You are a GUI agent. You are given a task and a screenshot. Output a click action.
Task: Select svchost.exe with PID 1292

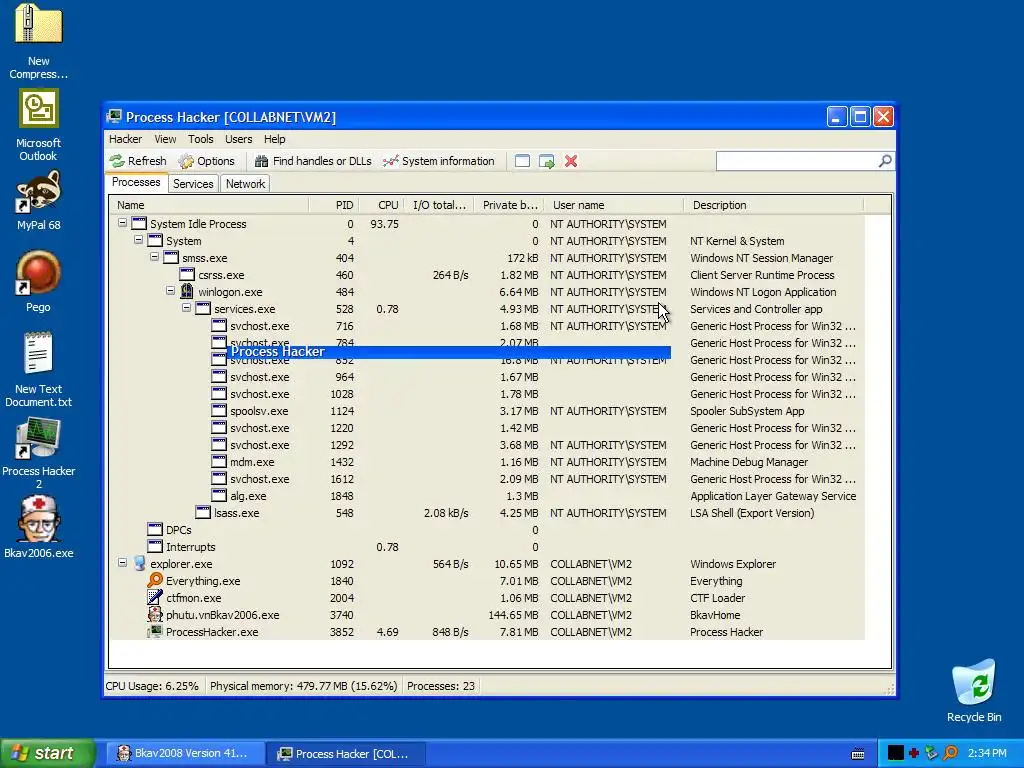coord(487,445)
